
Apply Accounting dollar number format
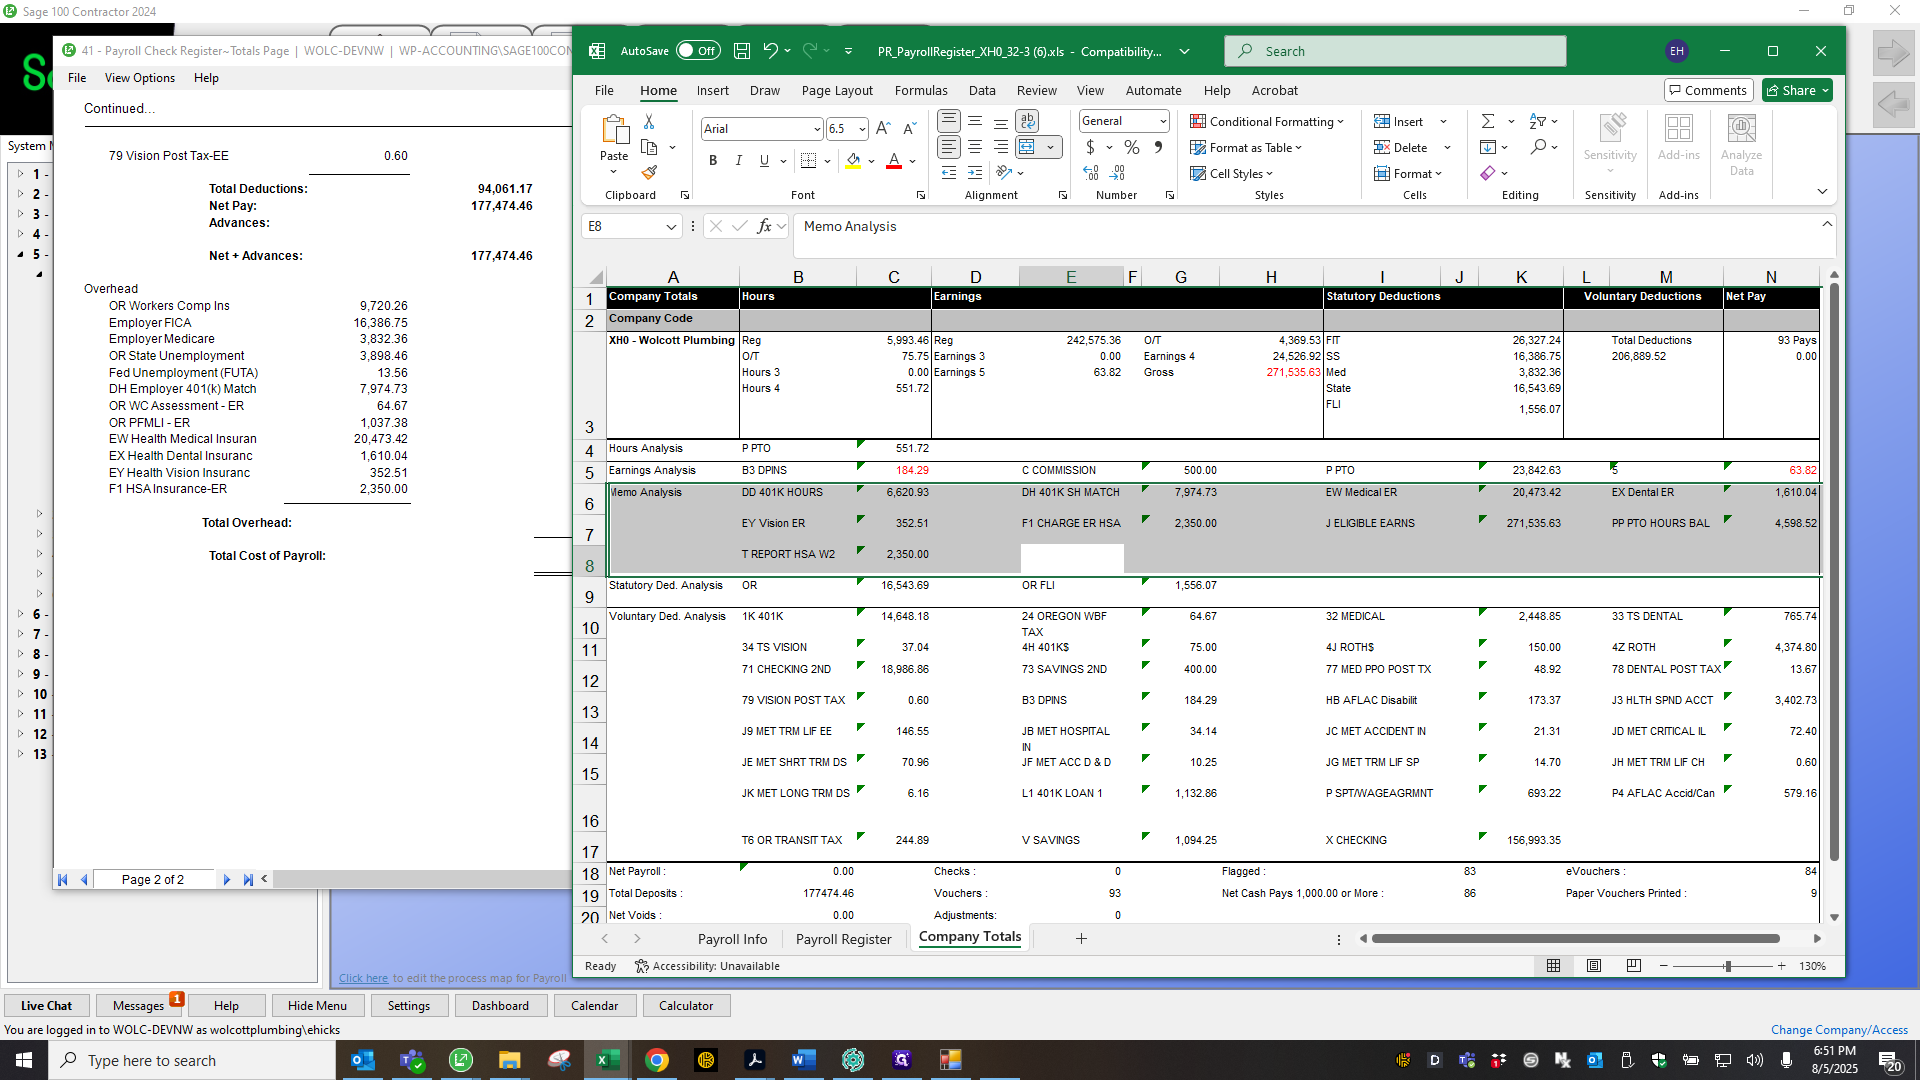pos(1090,147)
